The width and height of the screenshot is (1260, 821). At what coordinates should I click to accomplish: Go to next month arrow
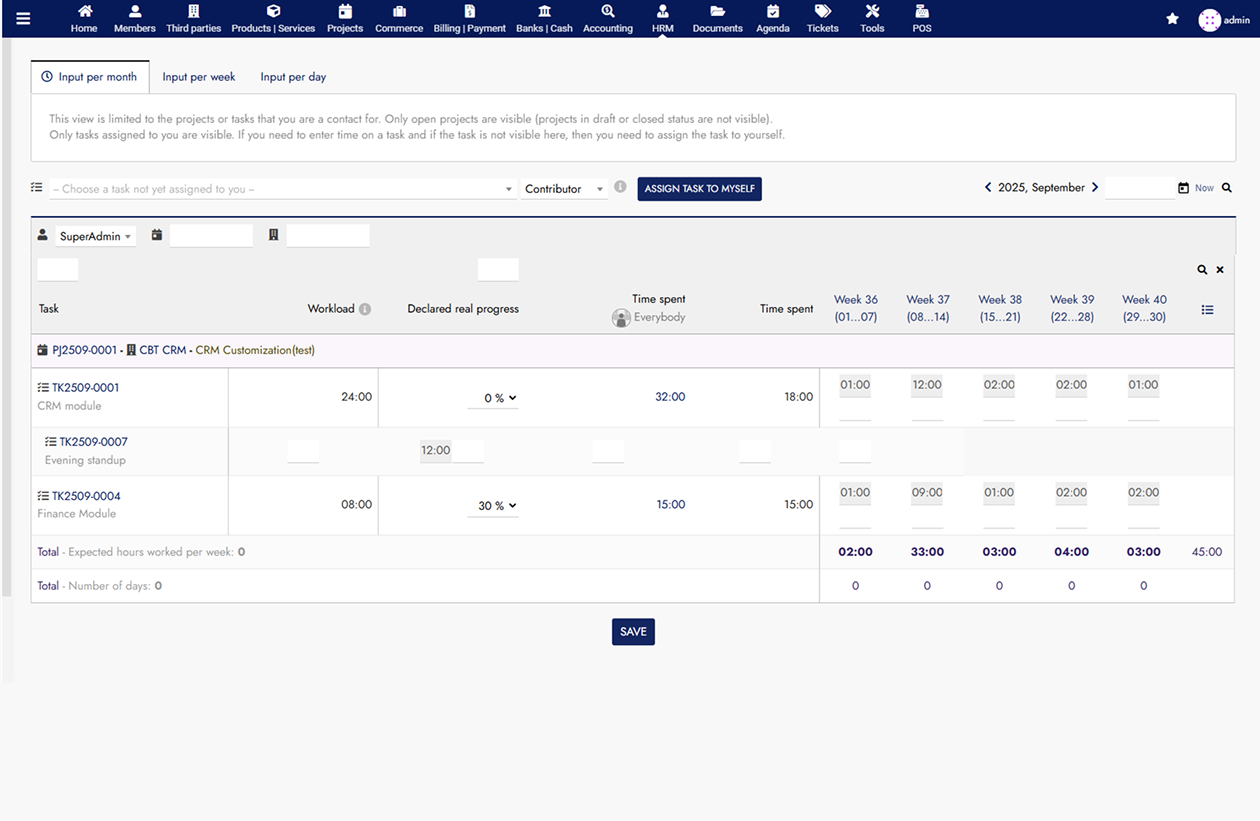click(1095, 188)
